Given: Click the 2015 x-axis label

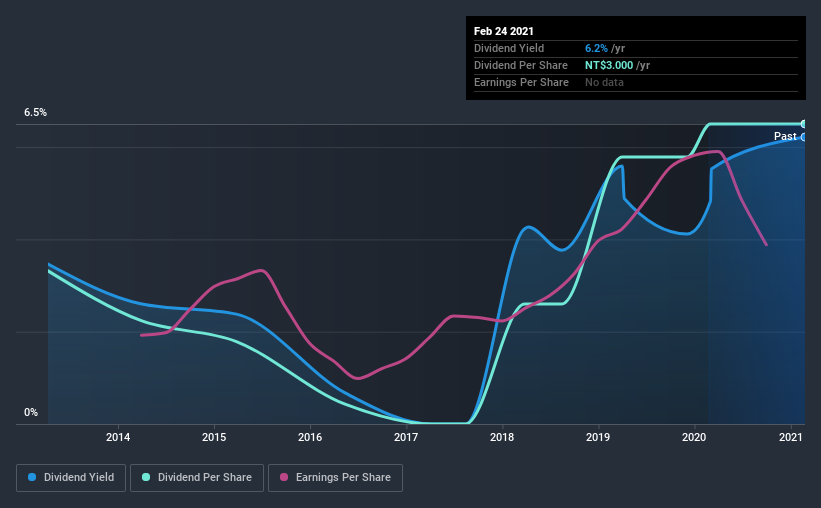Looking at the screenshot, I should 214,437.
